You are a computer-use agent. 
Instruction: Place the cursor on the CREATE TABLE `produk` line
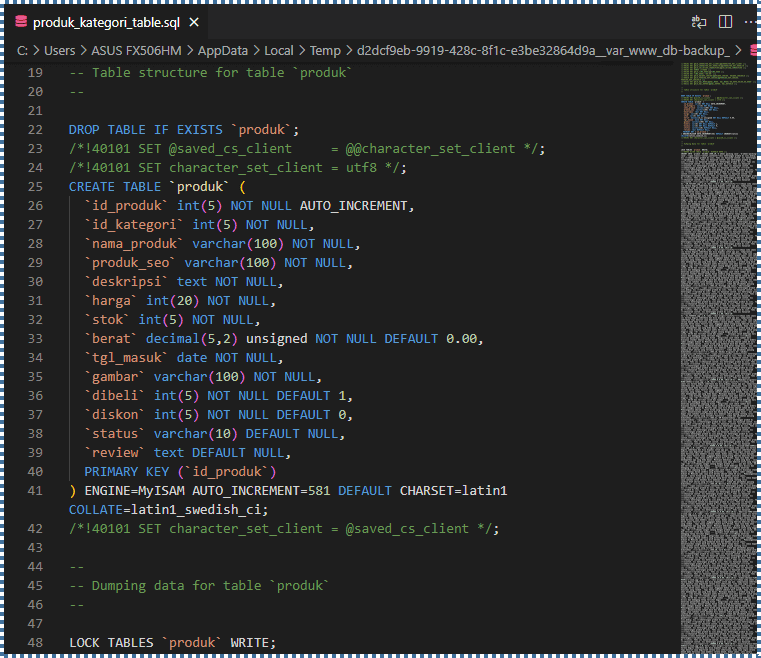point(157,186)
